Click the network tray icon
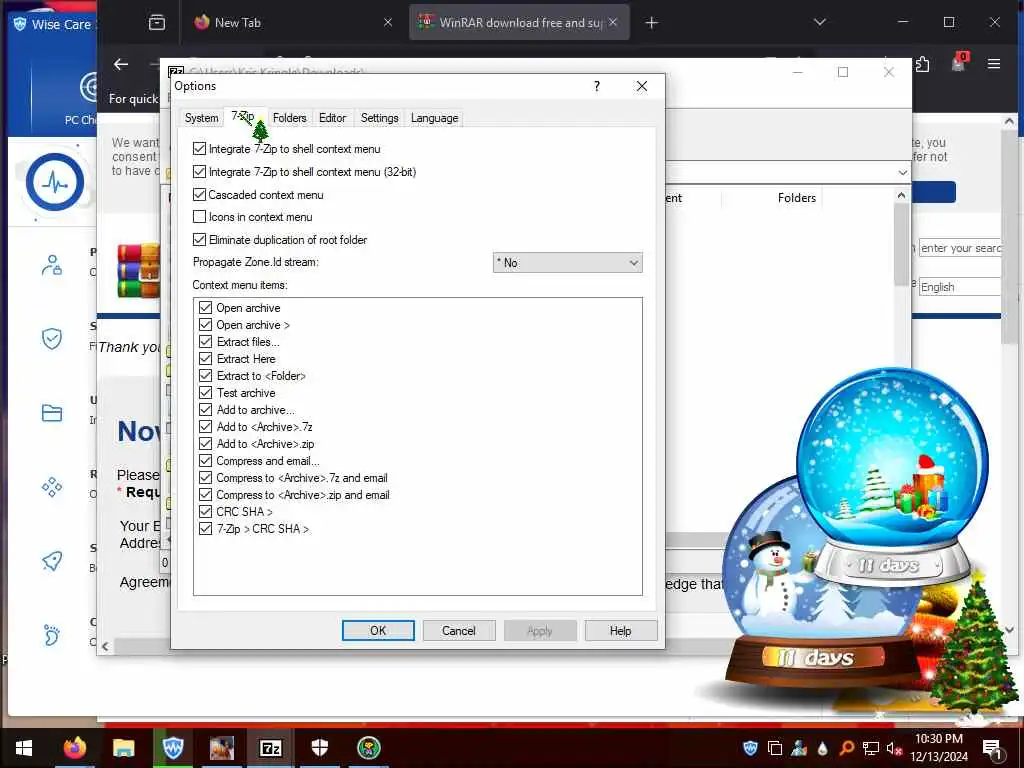Viewport: 1024px width, 768px height. coord(871,748)
